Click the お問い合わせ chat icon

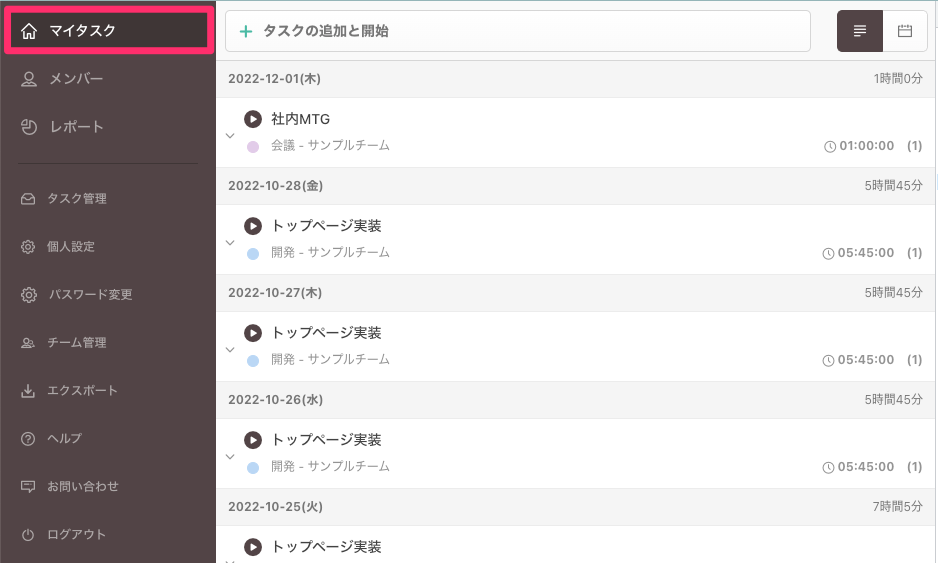click(28, 487)
